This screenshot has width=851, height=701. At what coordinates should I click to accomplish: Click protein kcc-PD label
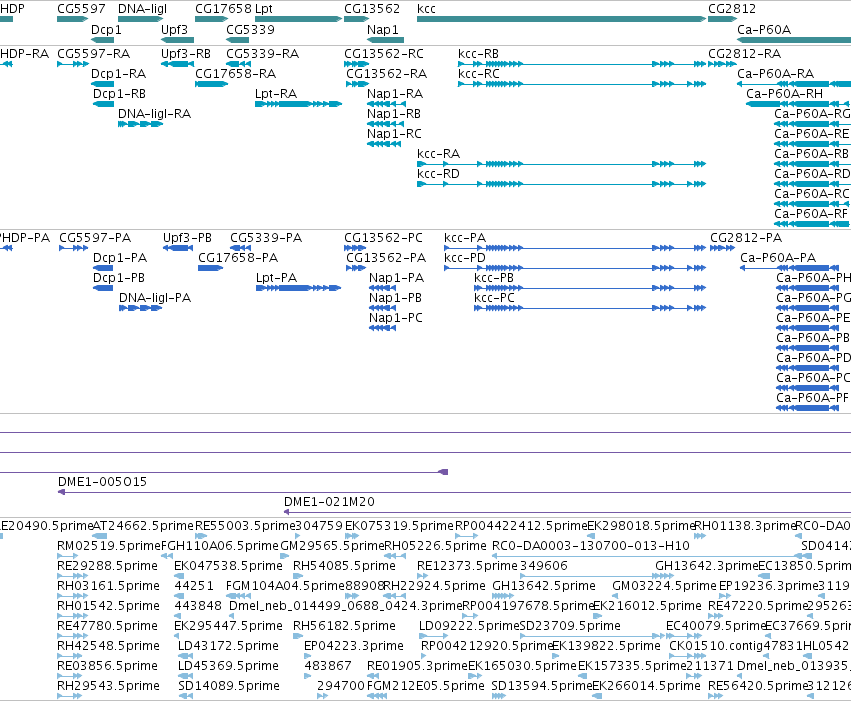(x=465, y=258)
